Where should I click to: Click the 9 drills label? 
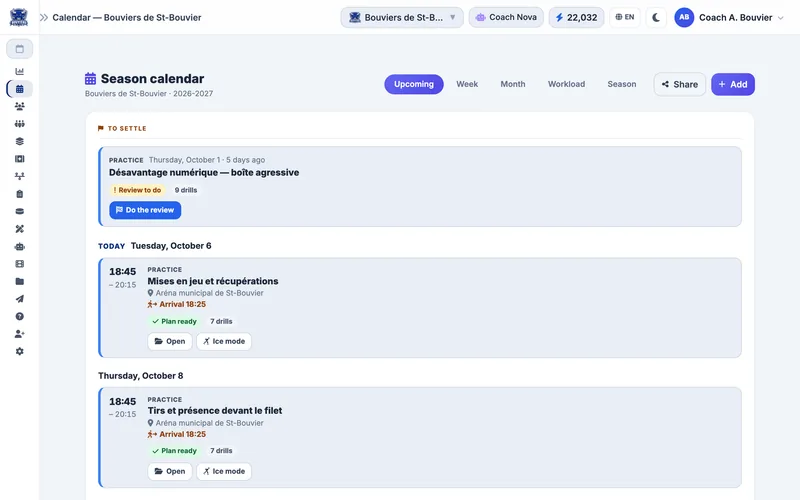click(186, 190)
